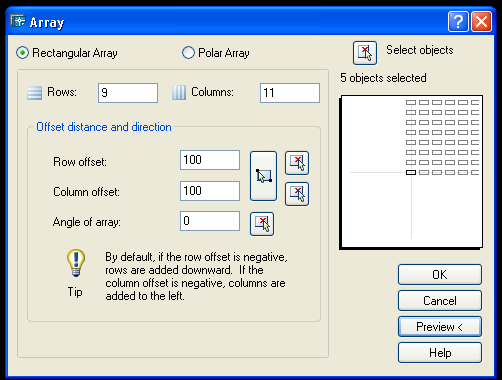The image size is (502, 380).
Task: Focus the Column offset field
Action: click(210, 191)
